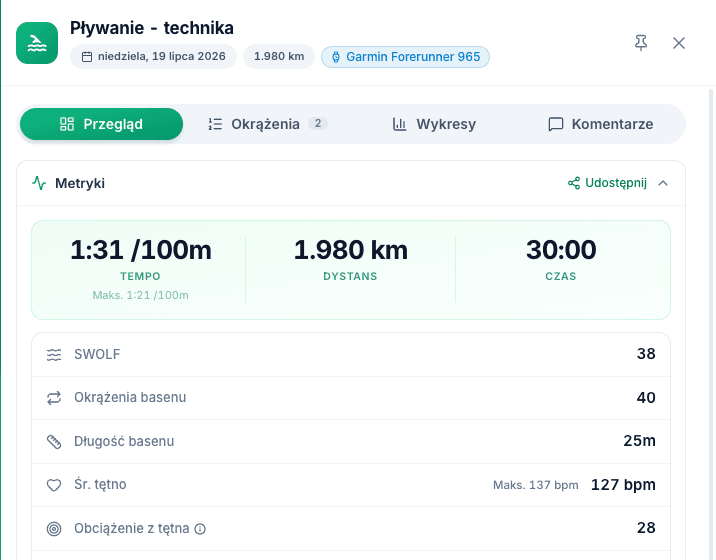Viewport: 716px width, 560px height.
Task: Click the Maks. 137 bpm text
Action: pyautogui.click(x=536, y=485)
